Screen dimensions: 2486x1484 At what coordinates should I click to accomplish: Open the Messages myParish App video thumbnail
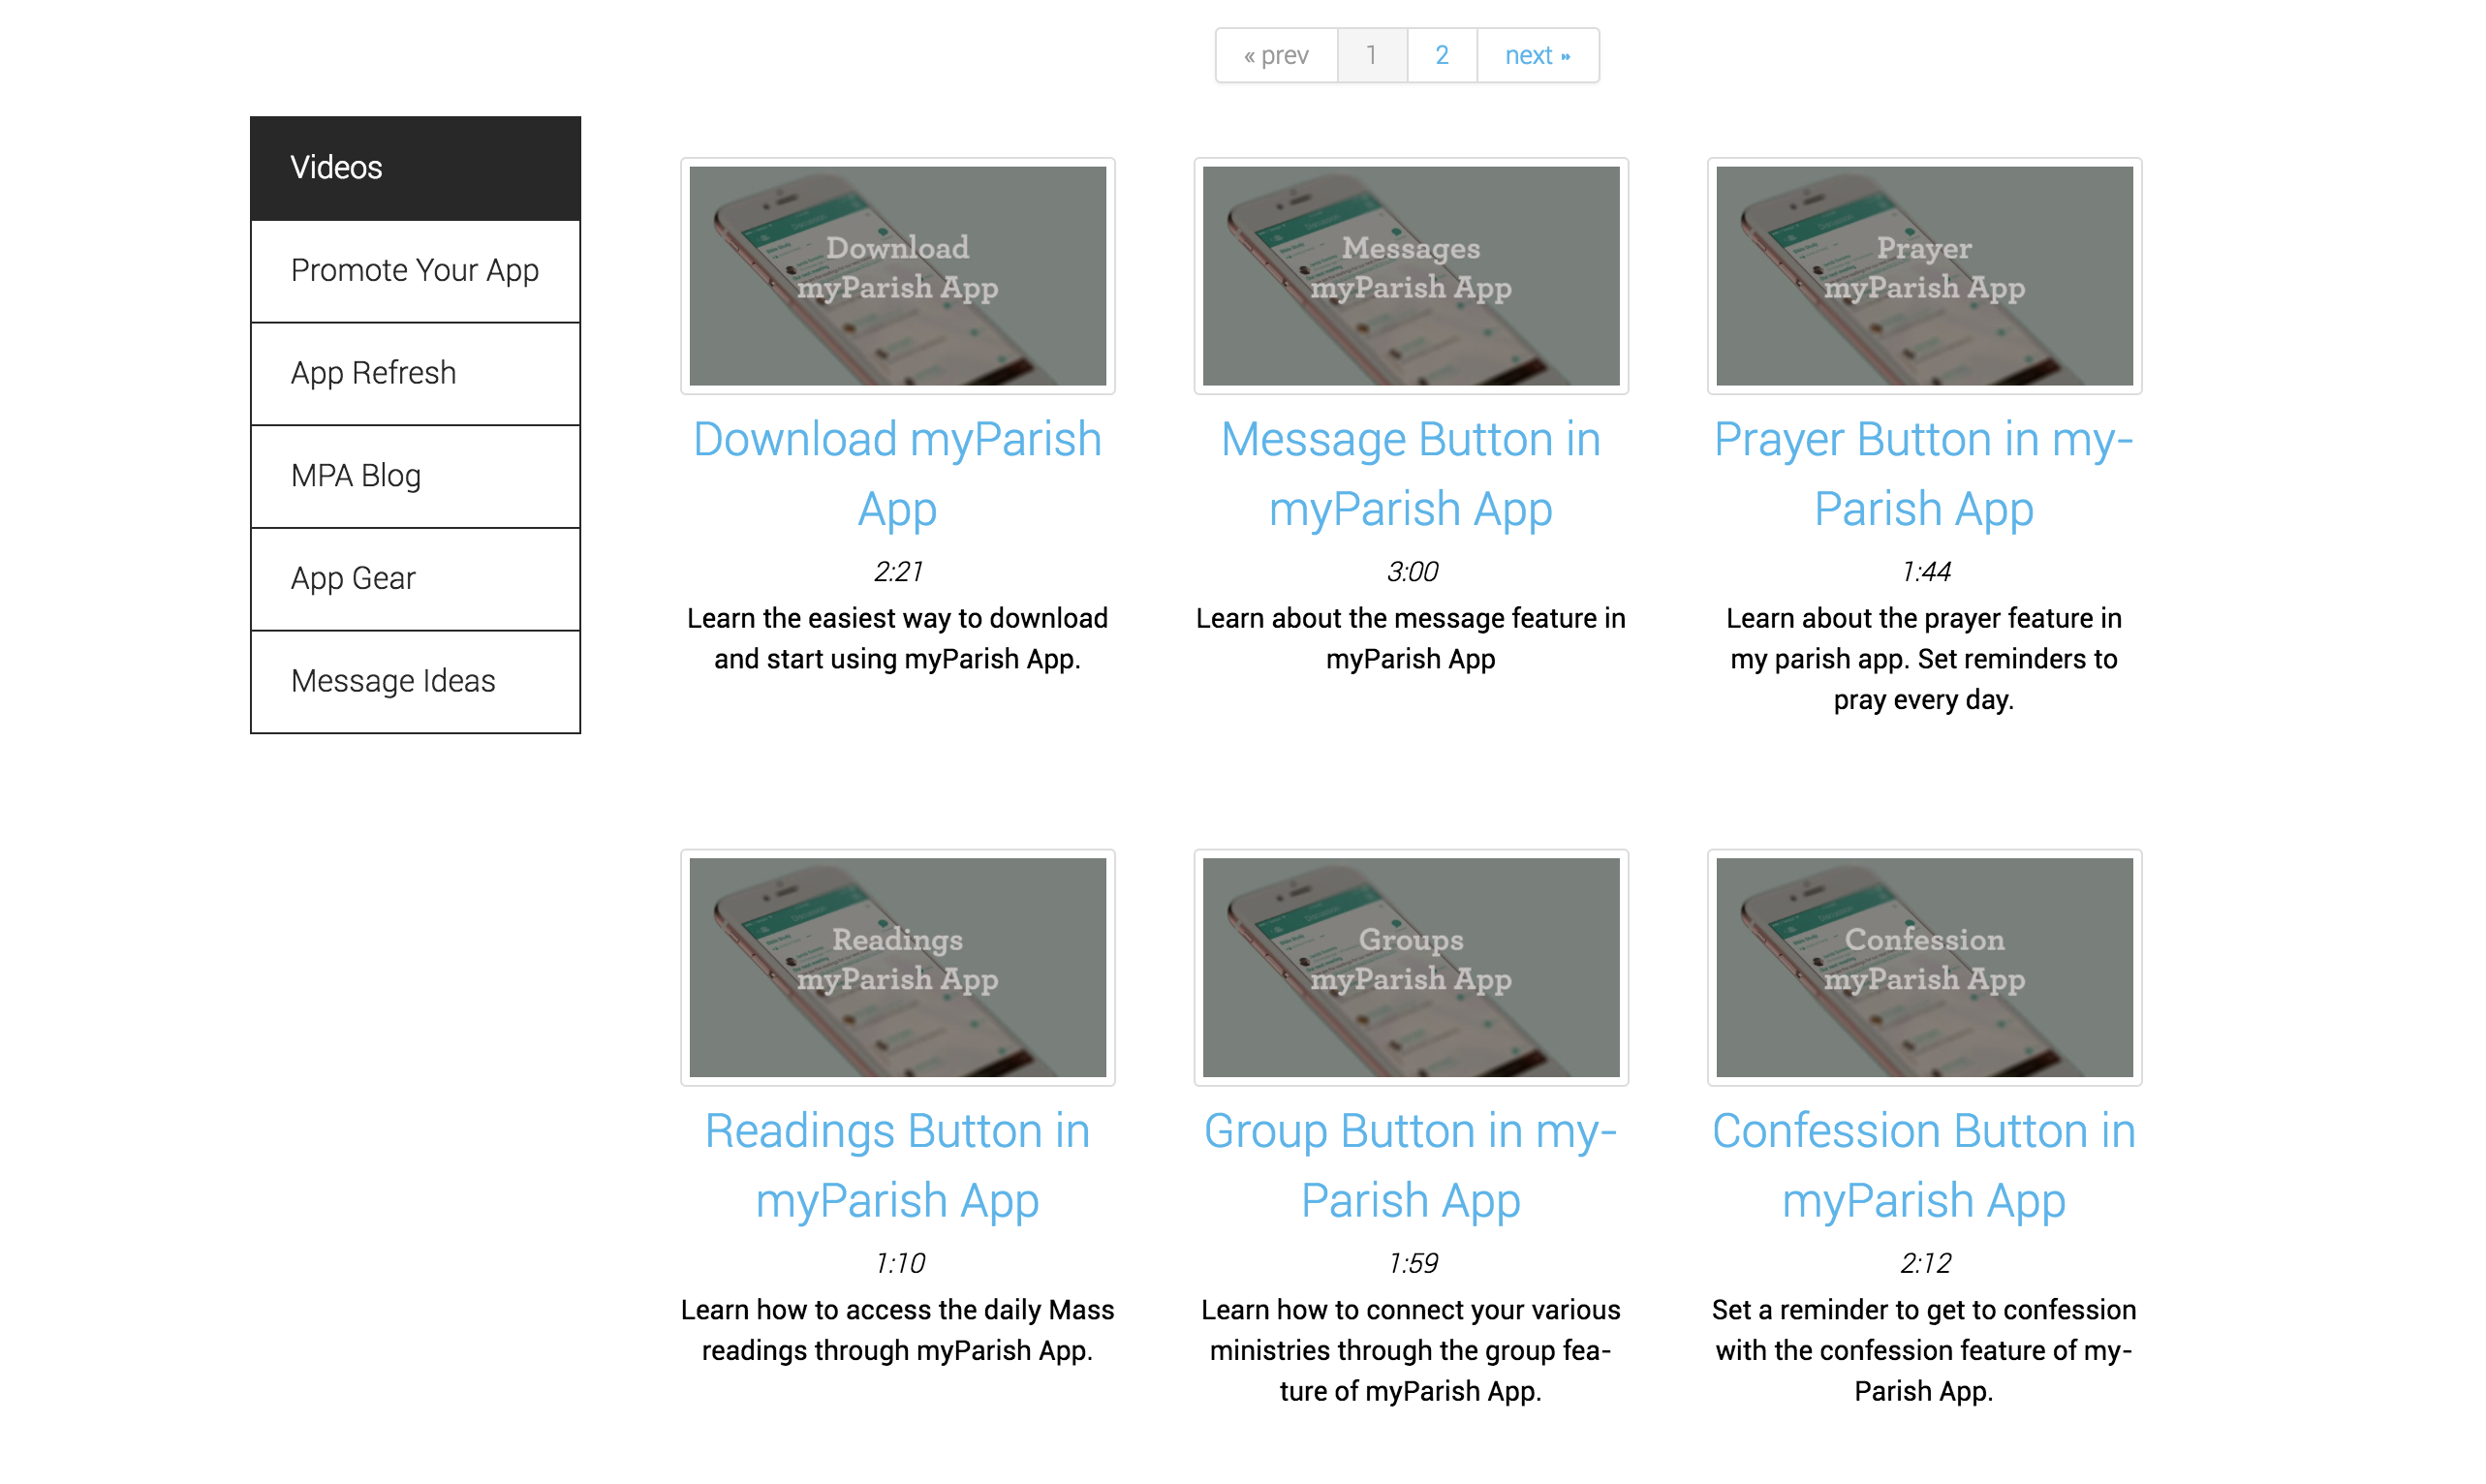(1411, 276)
